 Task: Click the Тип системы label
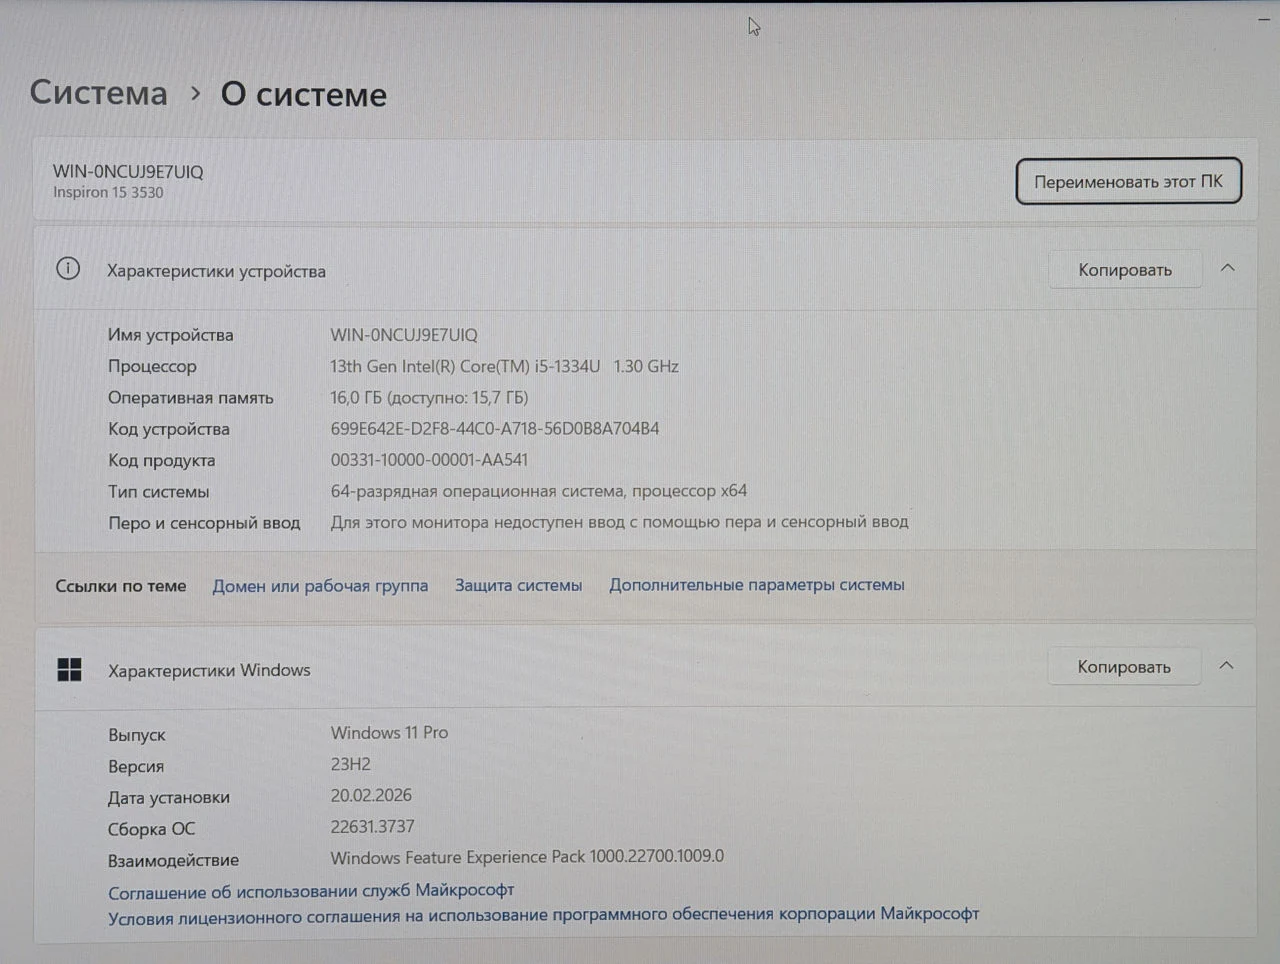click(159, 491)
